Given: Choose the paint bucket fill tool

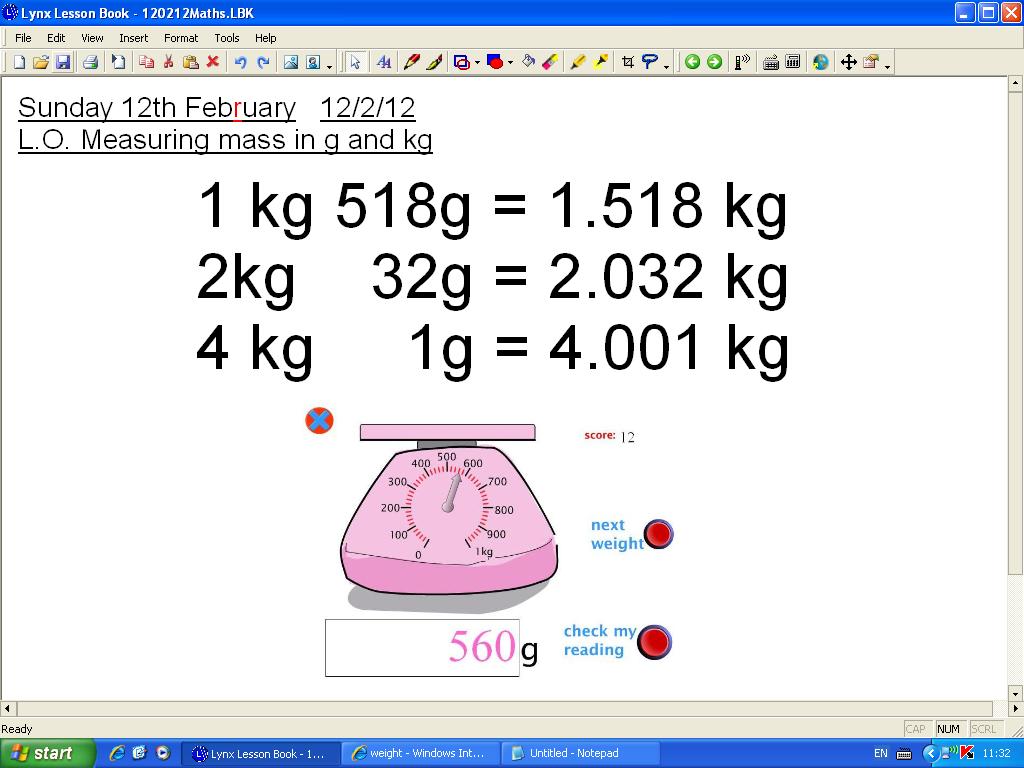Looking at the screenshot, I should pos(528,62).
